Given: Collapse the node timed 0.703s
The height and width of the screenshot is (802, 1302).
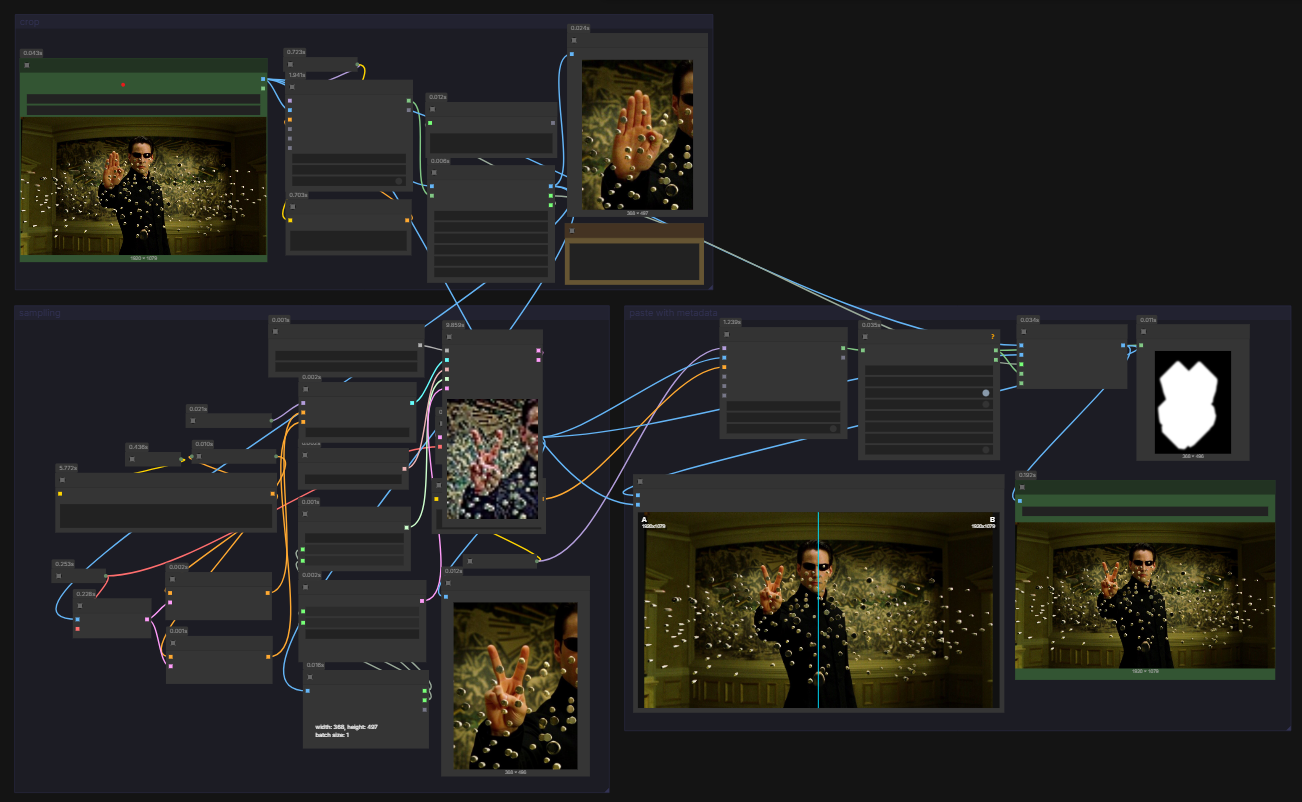Looking at the screenshot, I should pos(291,207).
